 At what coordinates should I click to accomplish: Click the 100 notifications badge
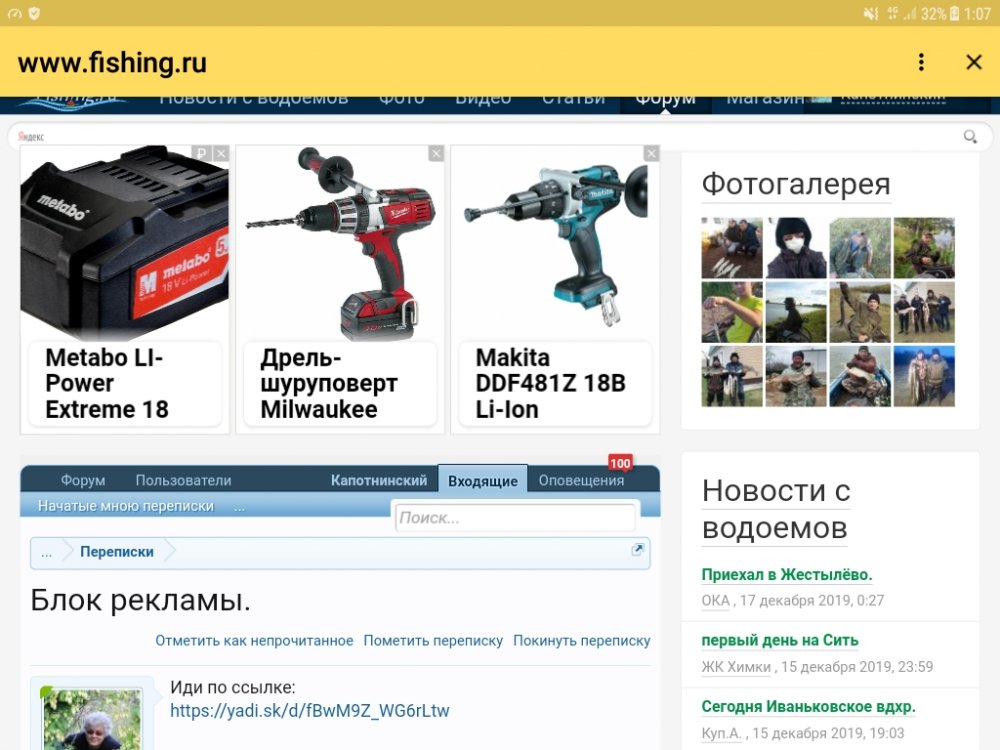[x=620, y=463]
